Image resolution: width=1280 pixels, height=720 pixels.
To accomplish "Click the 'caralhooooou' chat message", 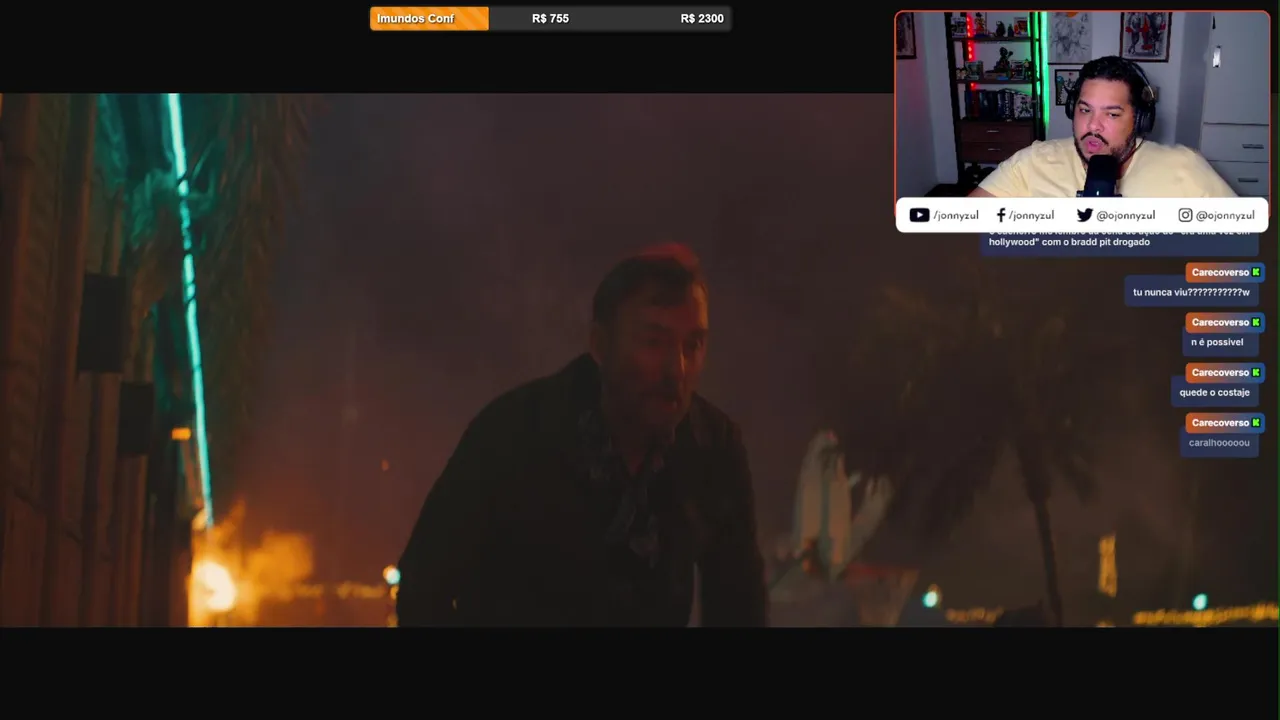I will 1219,442.
